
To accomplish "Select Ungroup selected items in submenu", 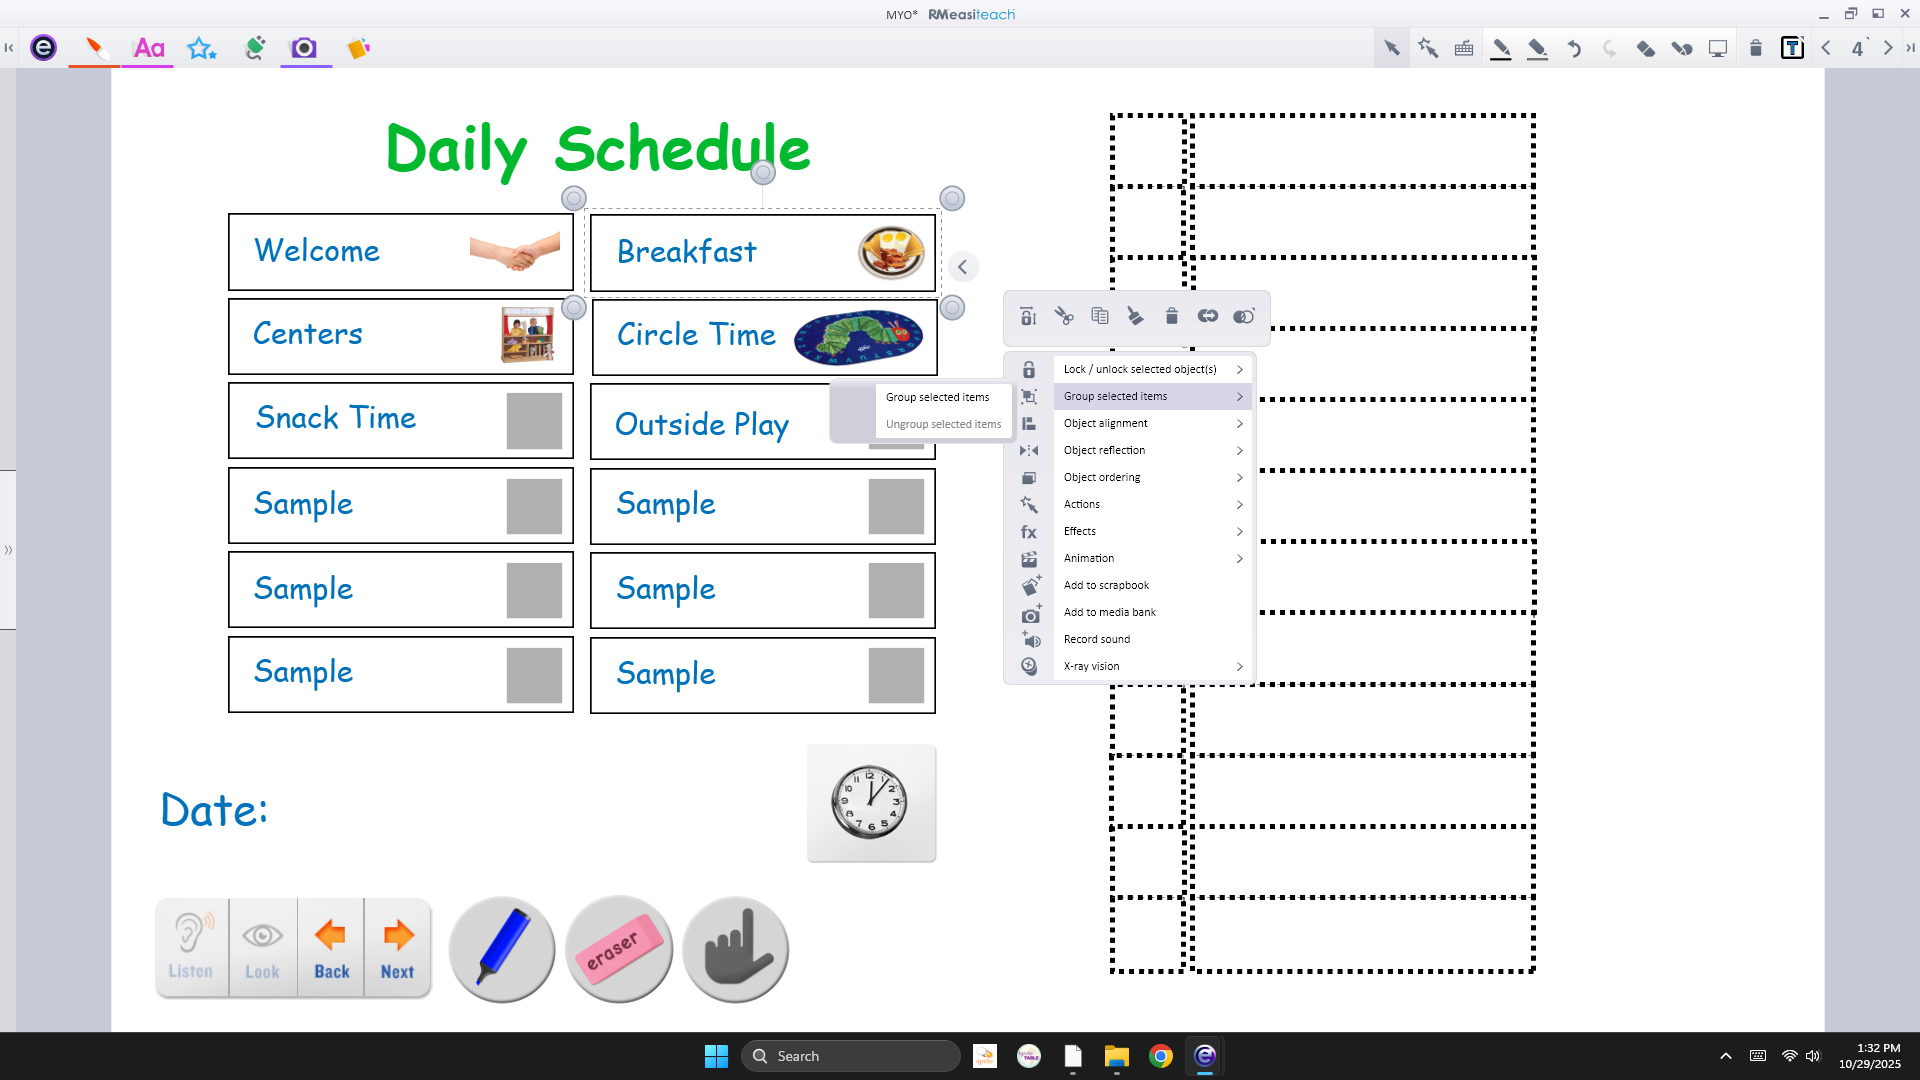I will click(943, 424).
